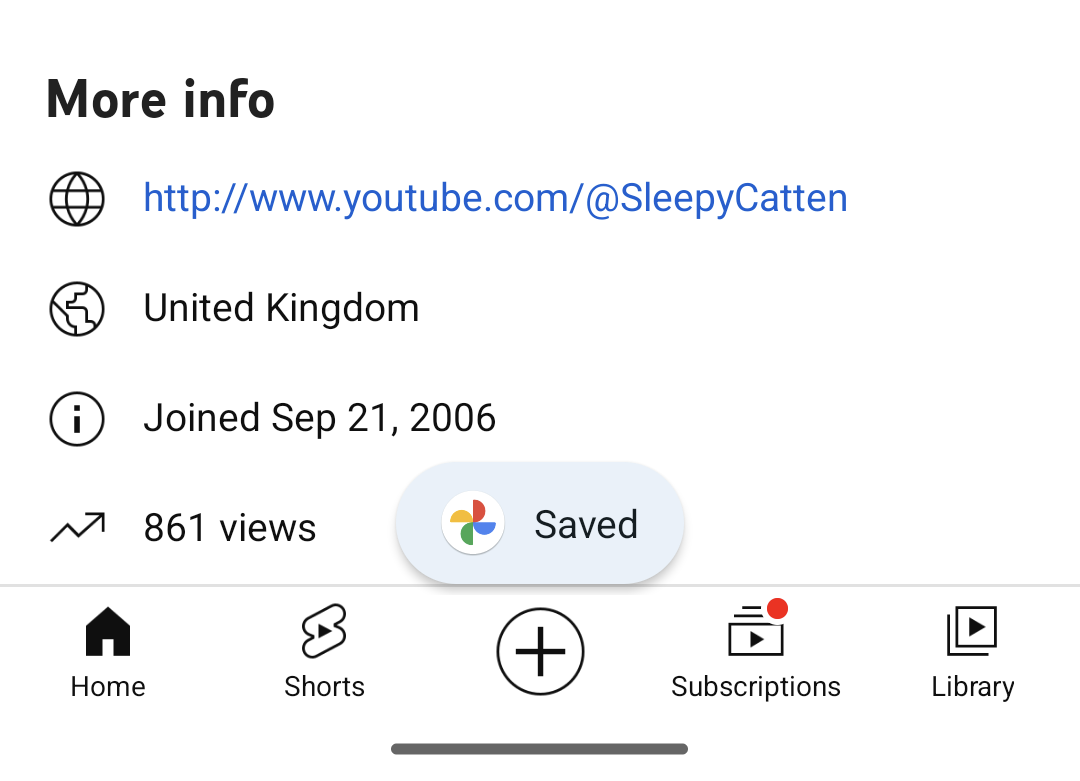Select the Home tab label
Screen dimensions: 1080x781
point(108,687)
